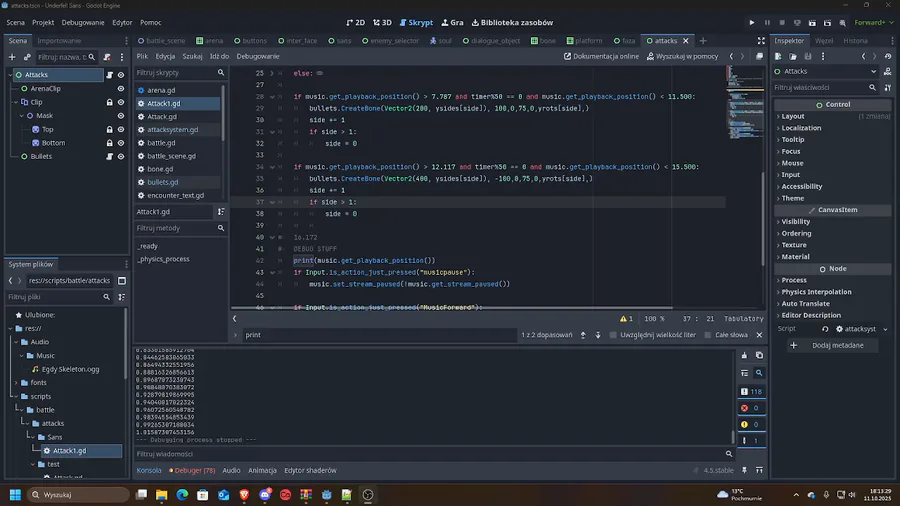900x506 pixels.
Task: Revert Script property reset icon
Action: point(825,329)
